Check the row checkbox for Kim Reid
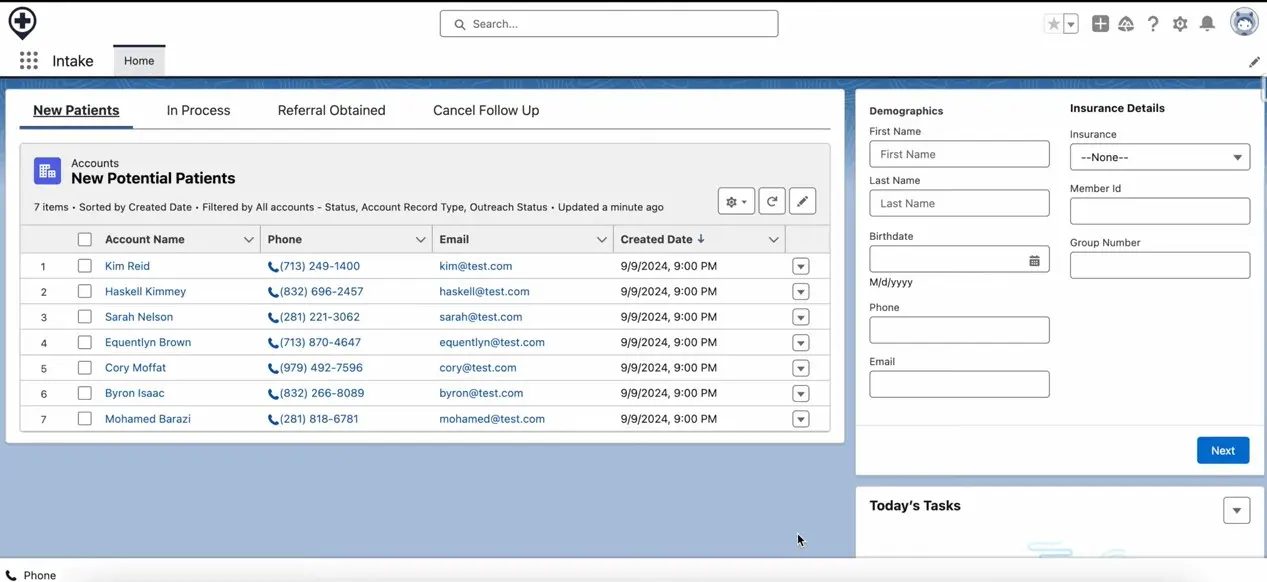Viewport: 1267px width, 582px height. click(x=85, y=266)
